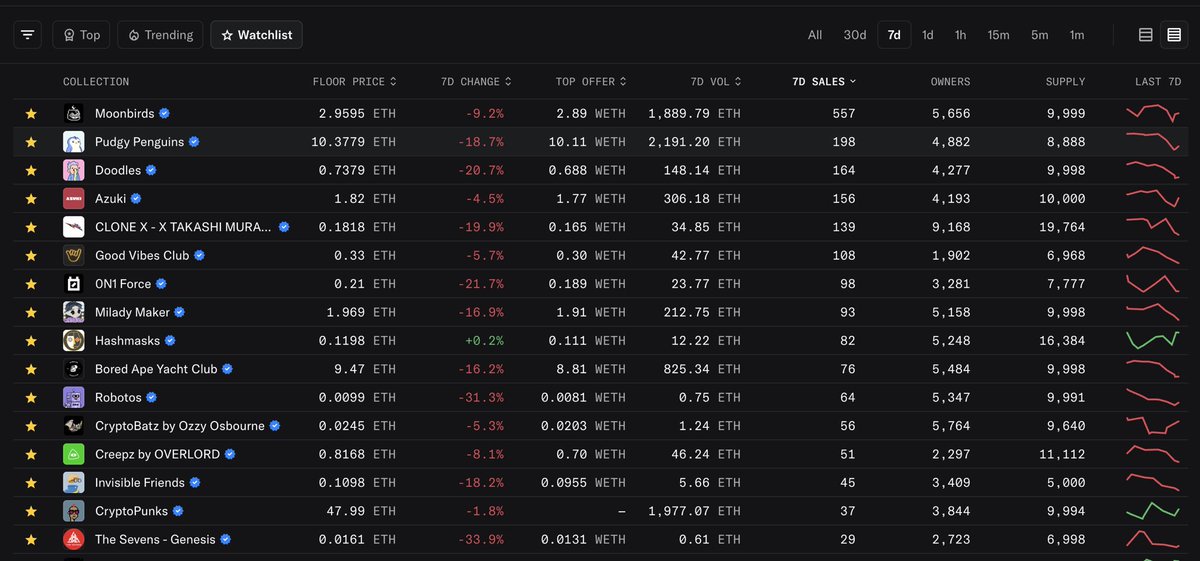Viewport: 1200px width, 561px height.
Task: Click CryptoPunks verified badge
Action: [x=178, y=511]
